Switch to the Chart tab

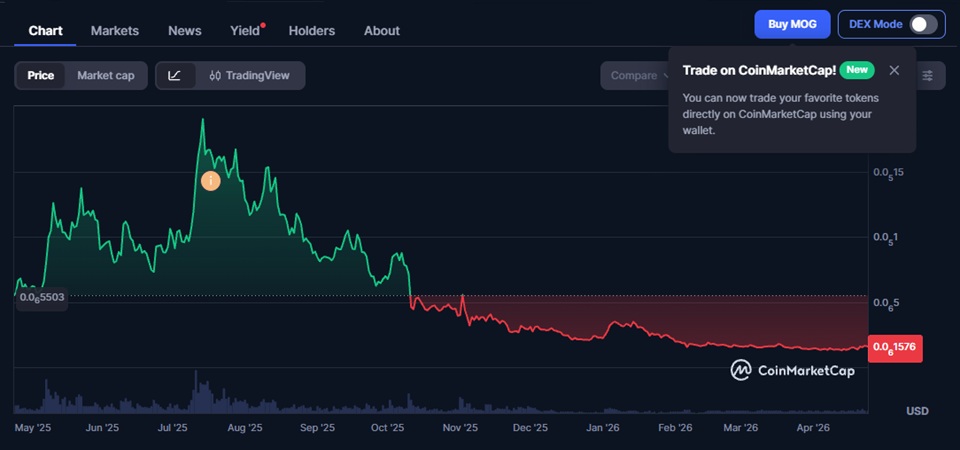pos(45,31)
